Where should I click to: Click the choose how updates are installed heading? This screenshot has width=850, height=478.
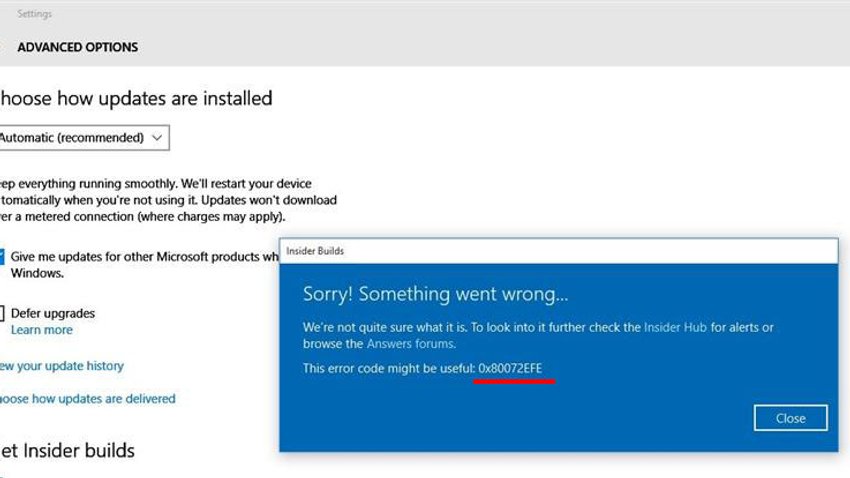[136, 99]
